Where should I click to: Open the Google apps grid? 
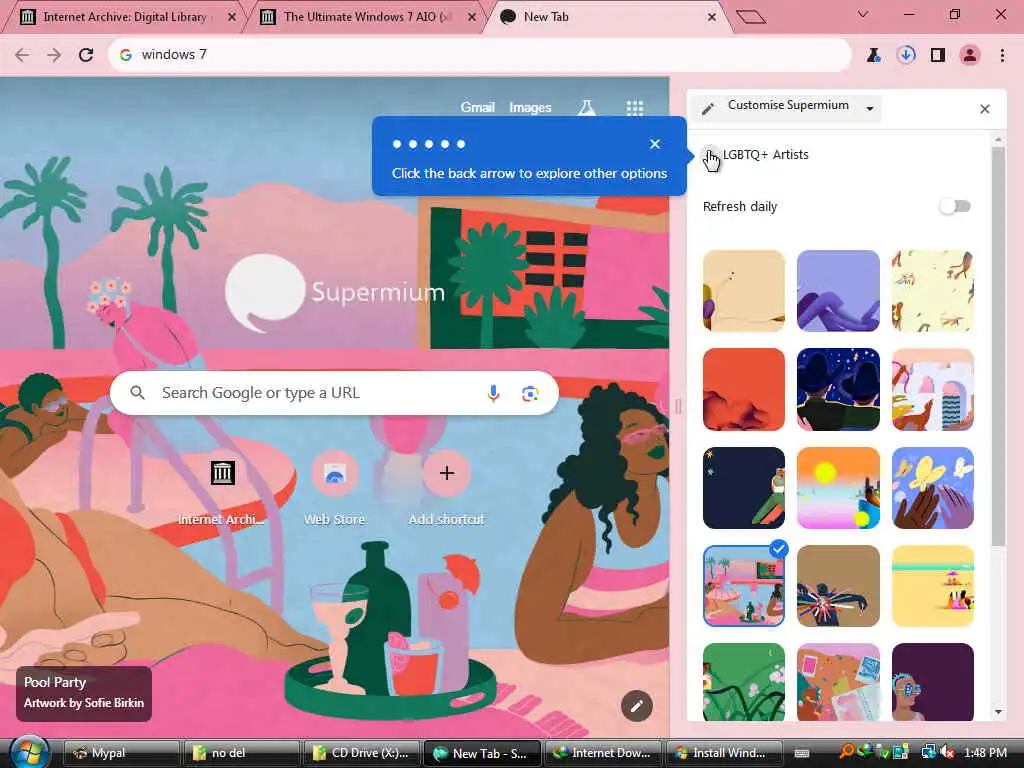pyautogui.click(x=635, y=108)
